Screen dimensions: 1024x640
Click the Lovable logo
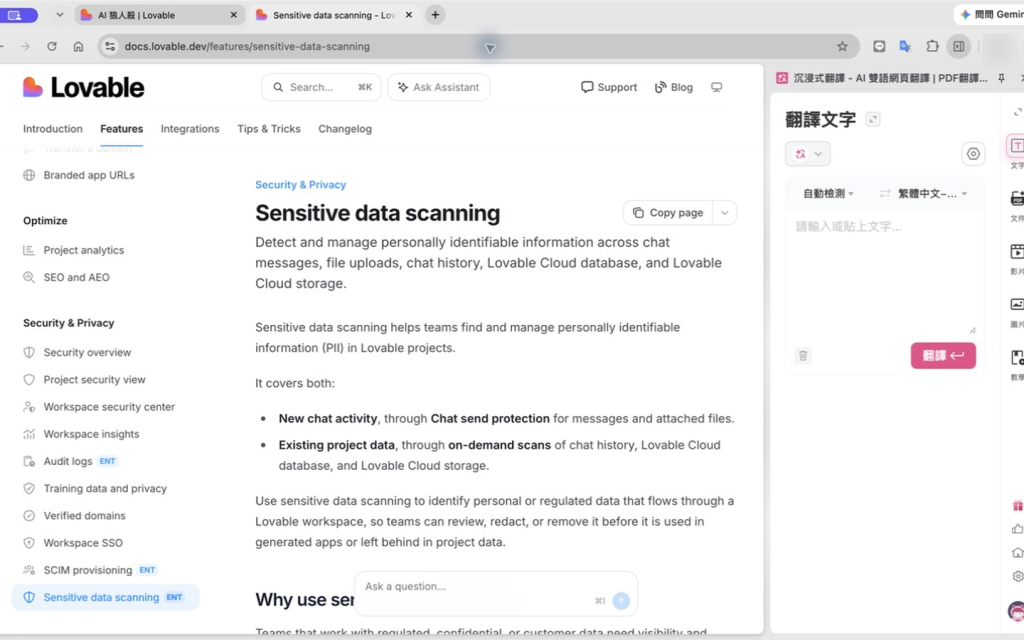[x=84, y=87]
